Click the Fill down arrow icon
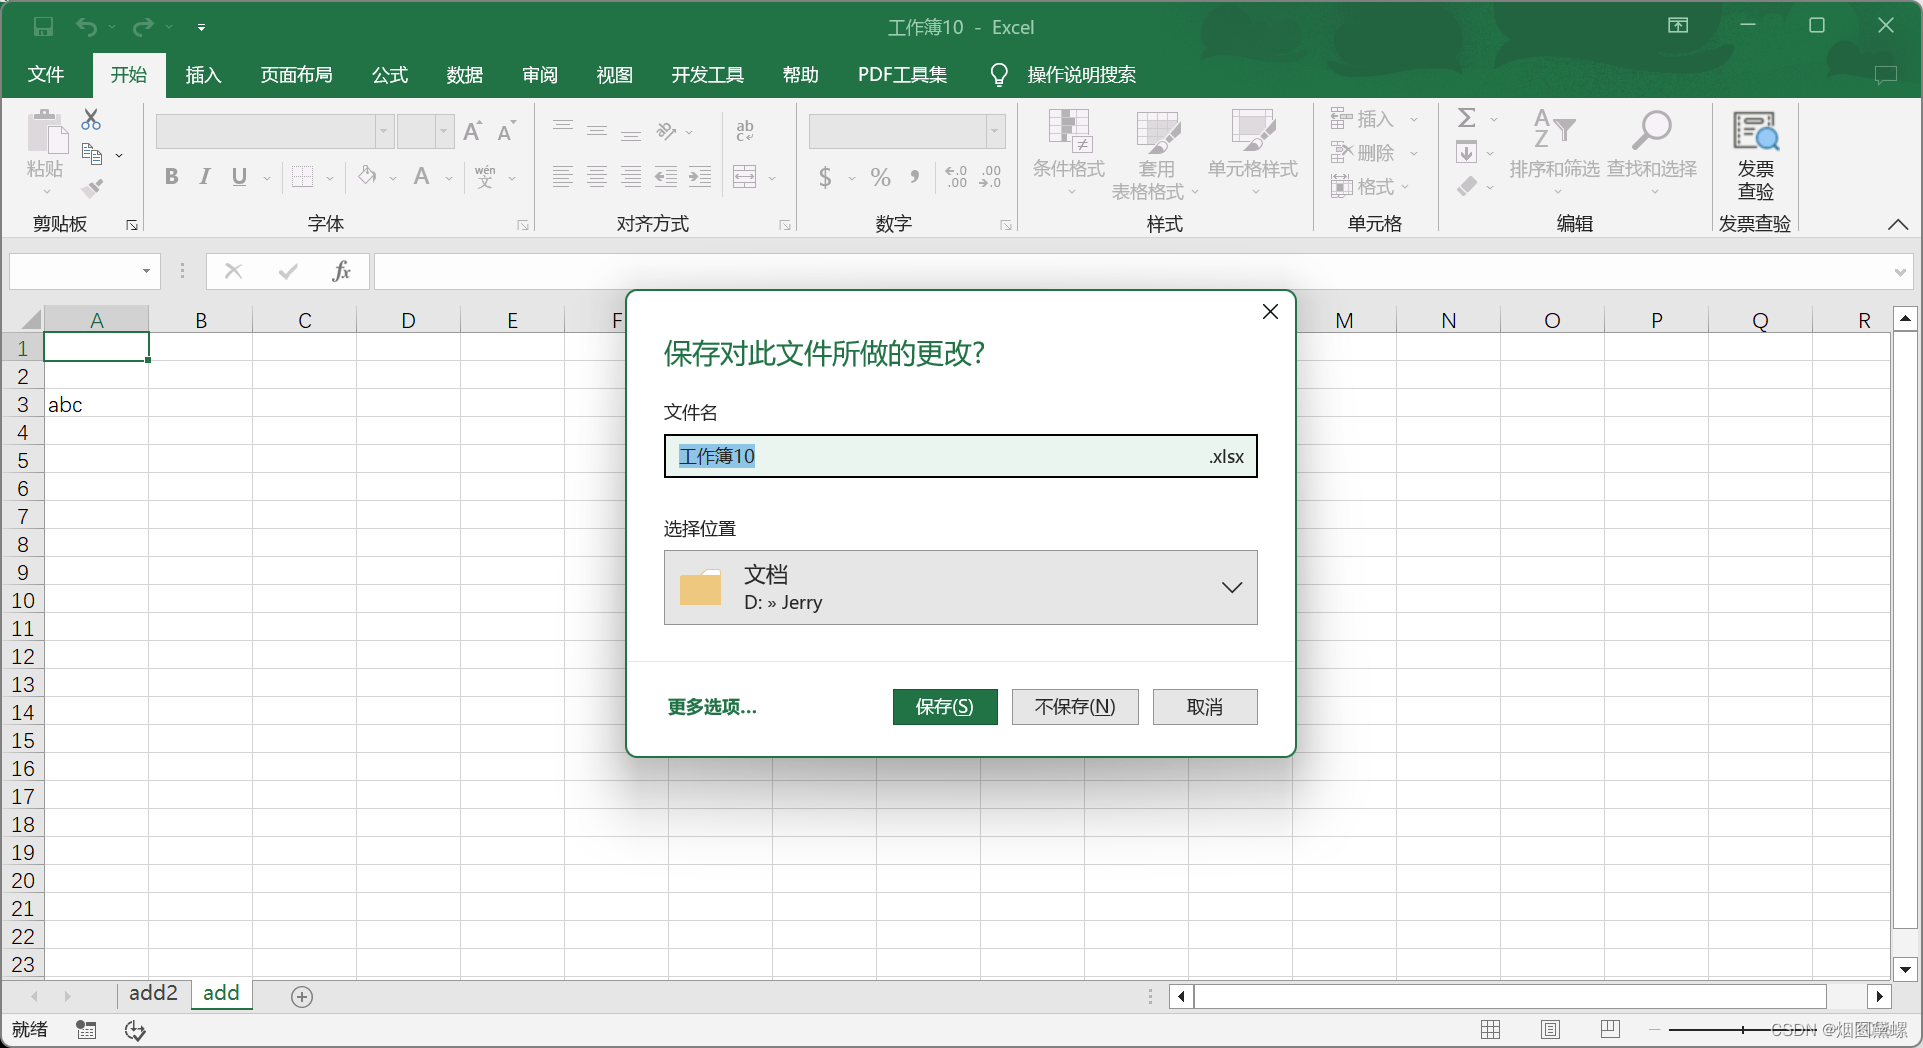The width and height of the screenshot is (1923, 1048). [1467, 153]
